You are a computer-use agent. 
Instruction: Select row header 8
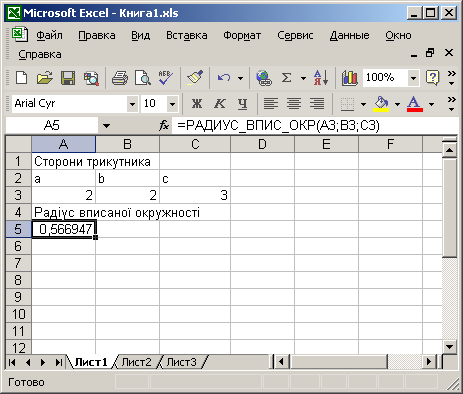point(18,280)
